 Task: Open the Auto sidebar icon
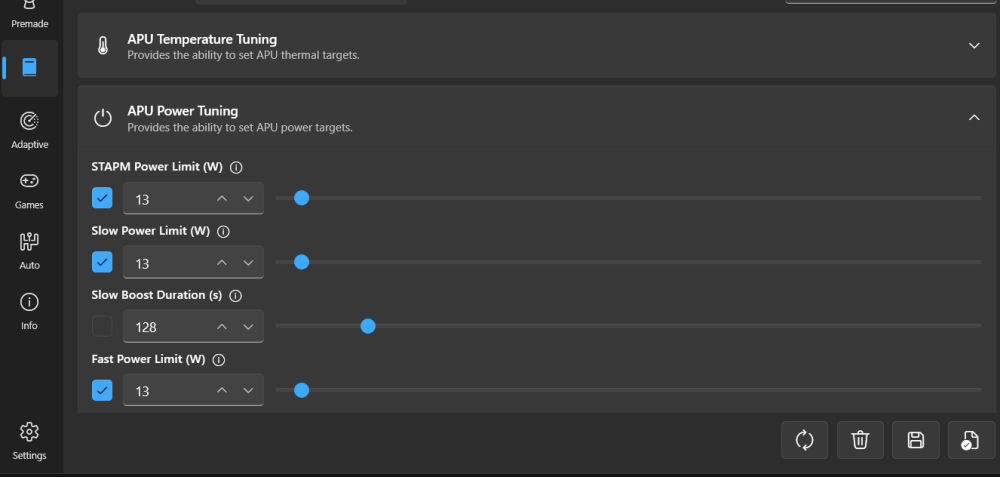29,249
